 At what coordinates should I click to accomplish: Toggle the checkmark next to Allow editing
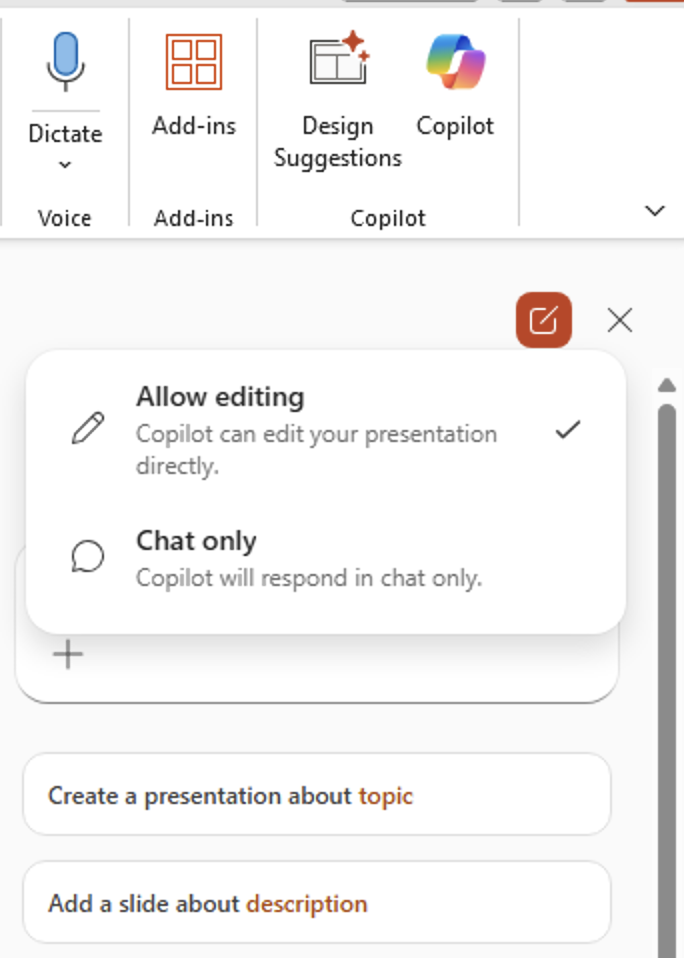coord(568,430)
